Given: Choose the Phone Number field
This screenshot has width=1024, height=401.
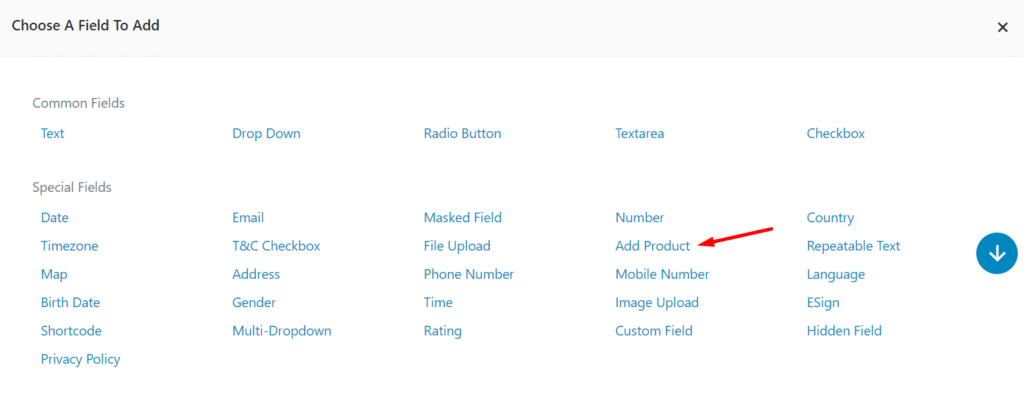Looking at the screenshot, I should click(x=468, y=274).
